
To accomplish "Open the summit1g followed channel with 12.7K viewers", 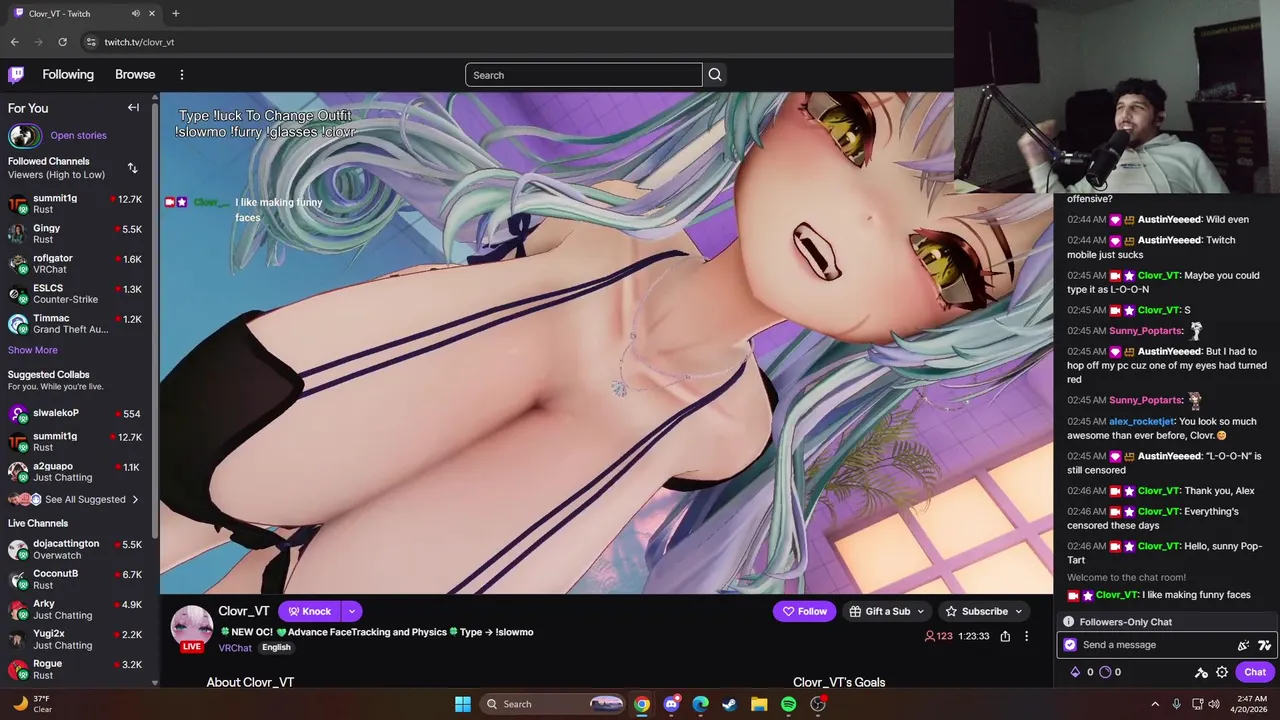I will tap(75, 204).
